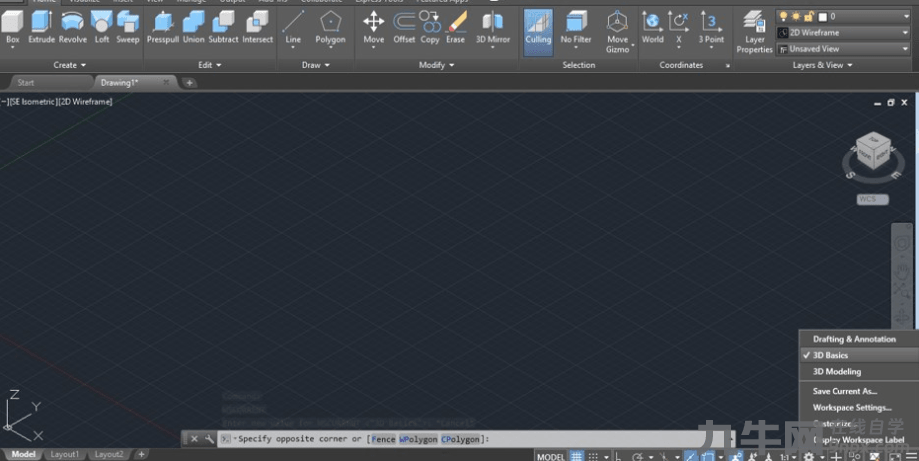
Task: Choose the Offset tool
Action: tap(404, 28)
